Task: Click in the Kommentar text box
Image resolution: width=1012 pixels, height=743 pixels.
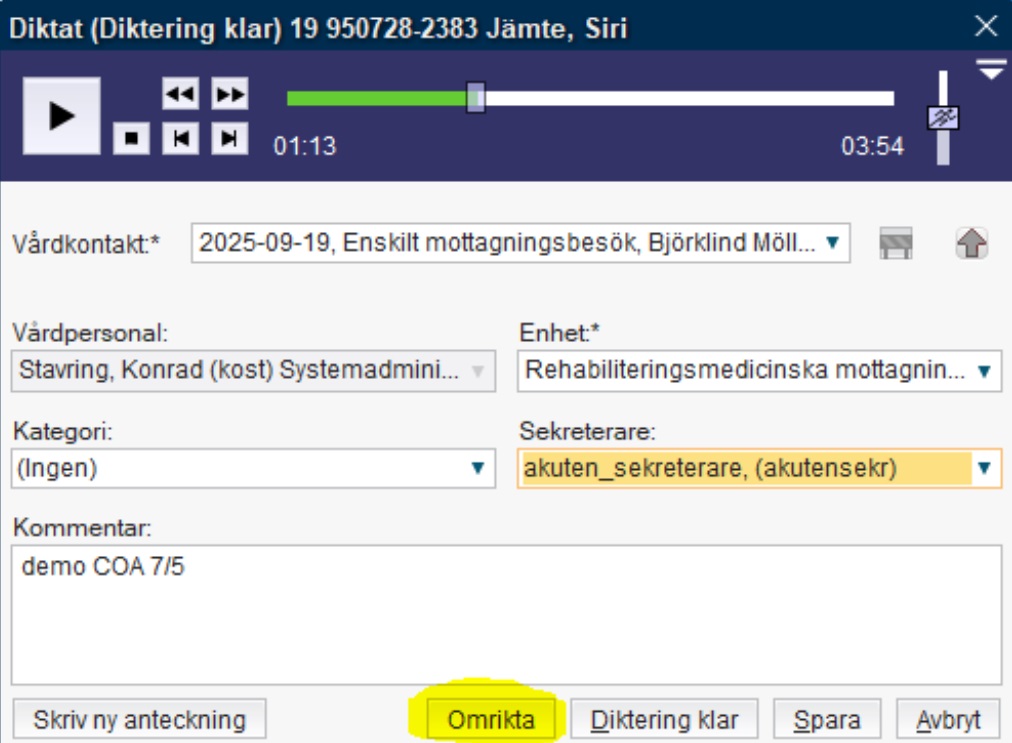Action: coord(507,615)
